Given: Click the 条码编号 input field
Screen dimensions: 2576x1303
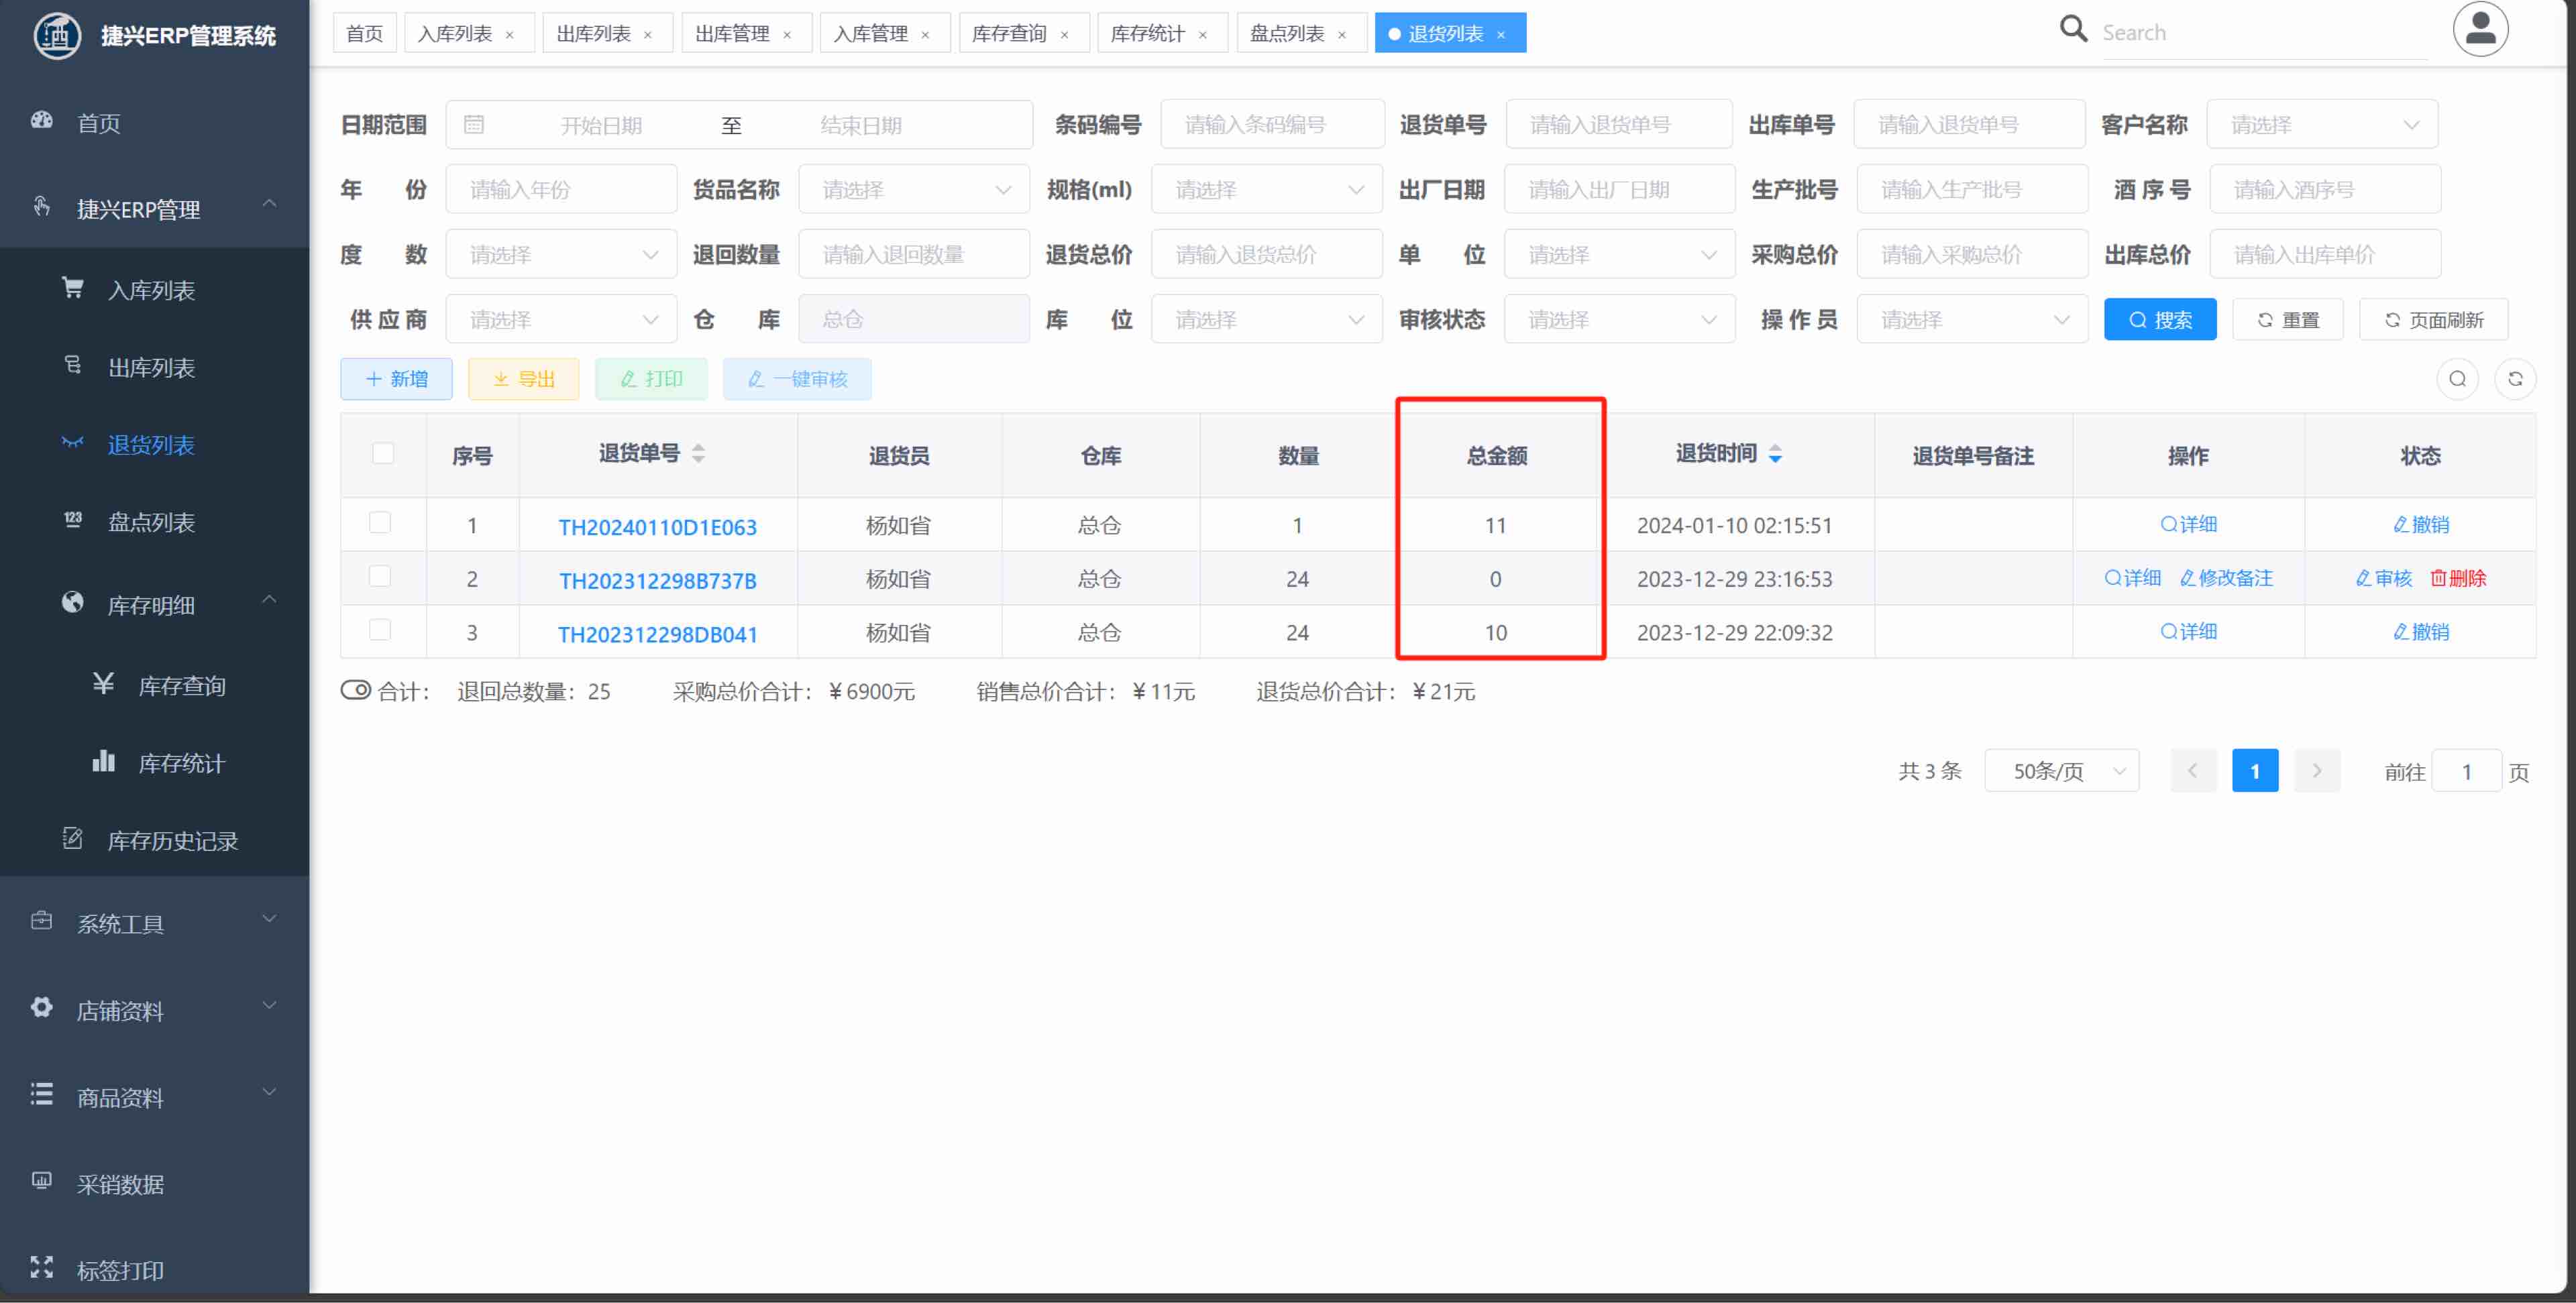Looking at the screenshot, I should (1272, 124).
